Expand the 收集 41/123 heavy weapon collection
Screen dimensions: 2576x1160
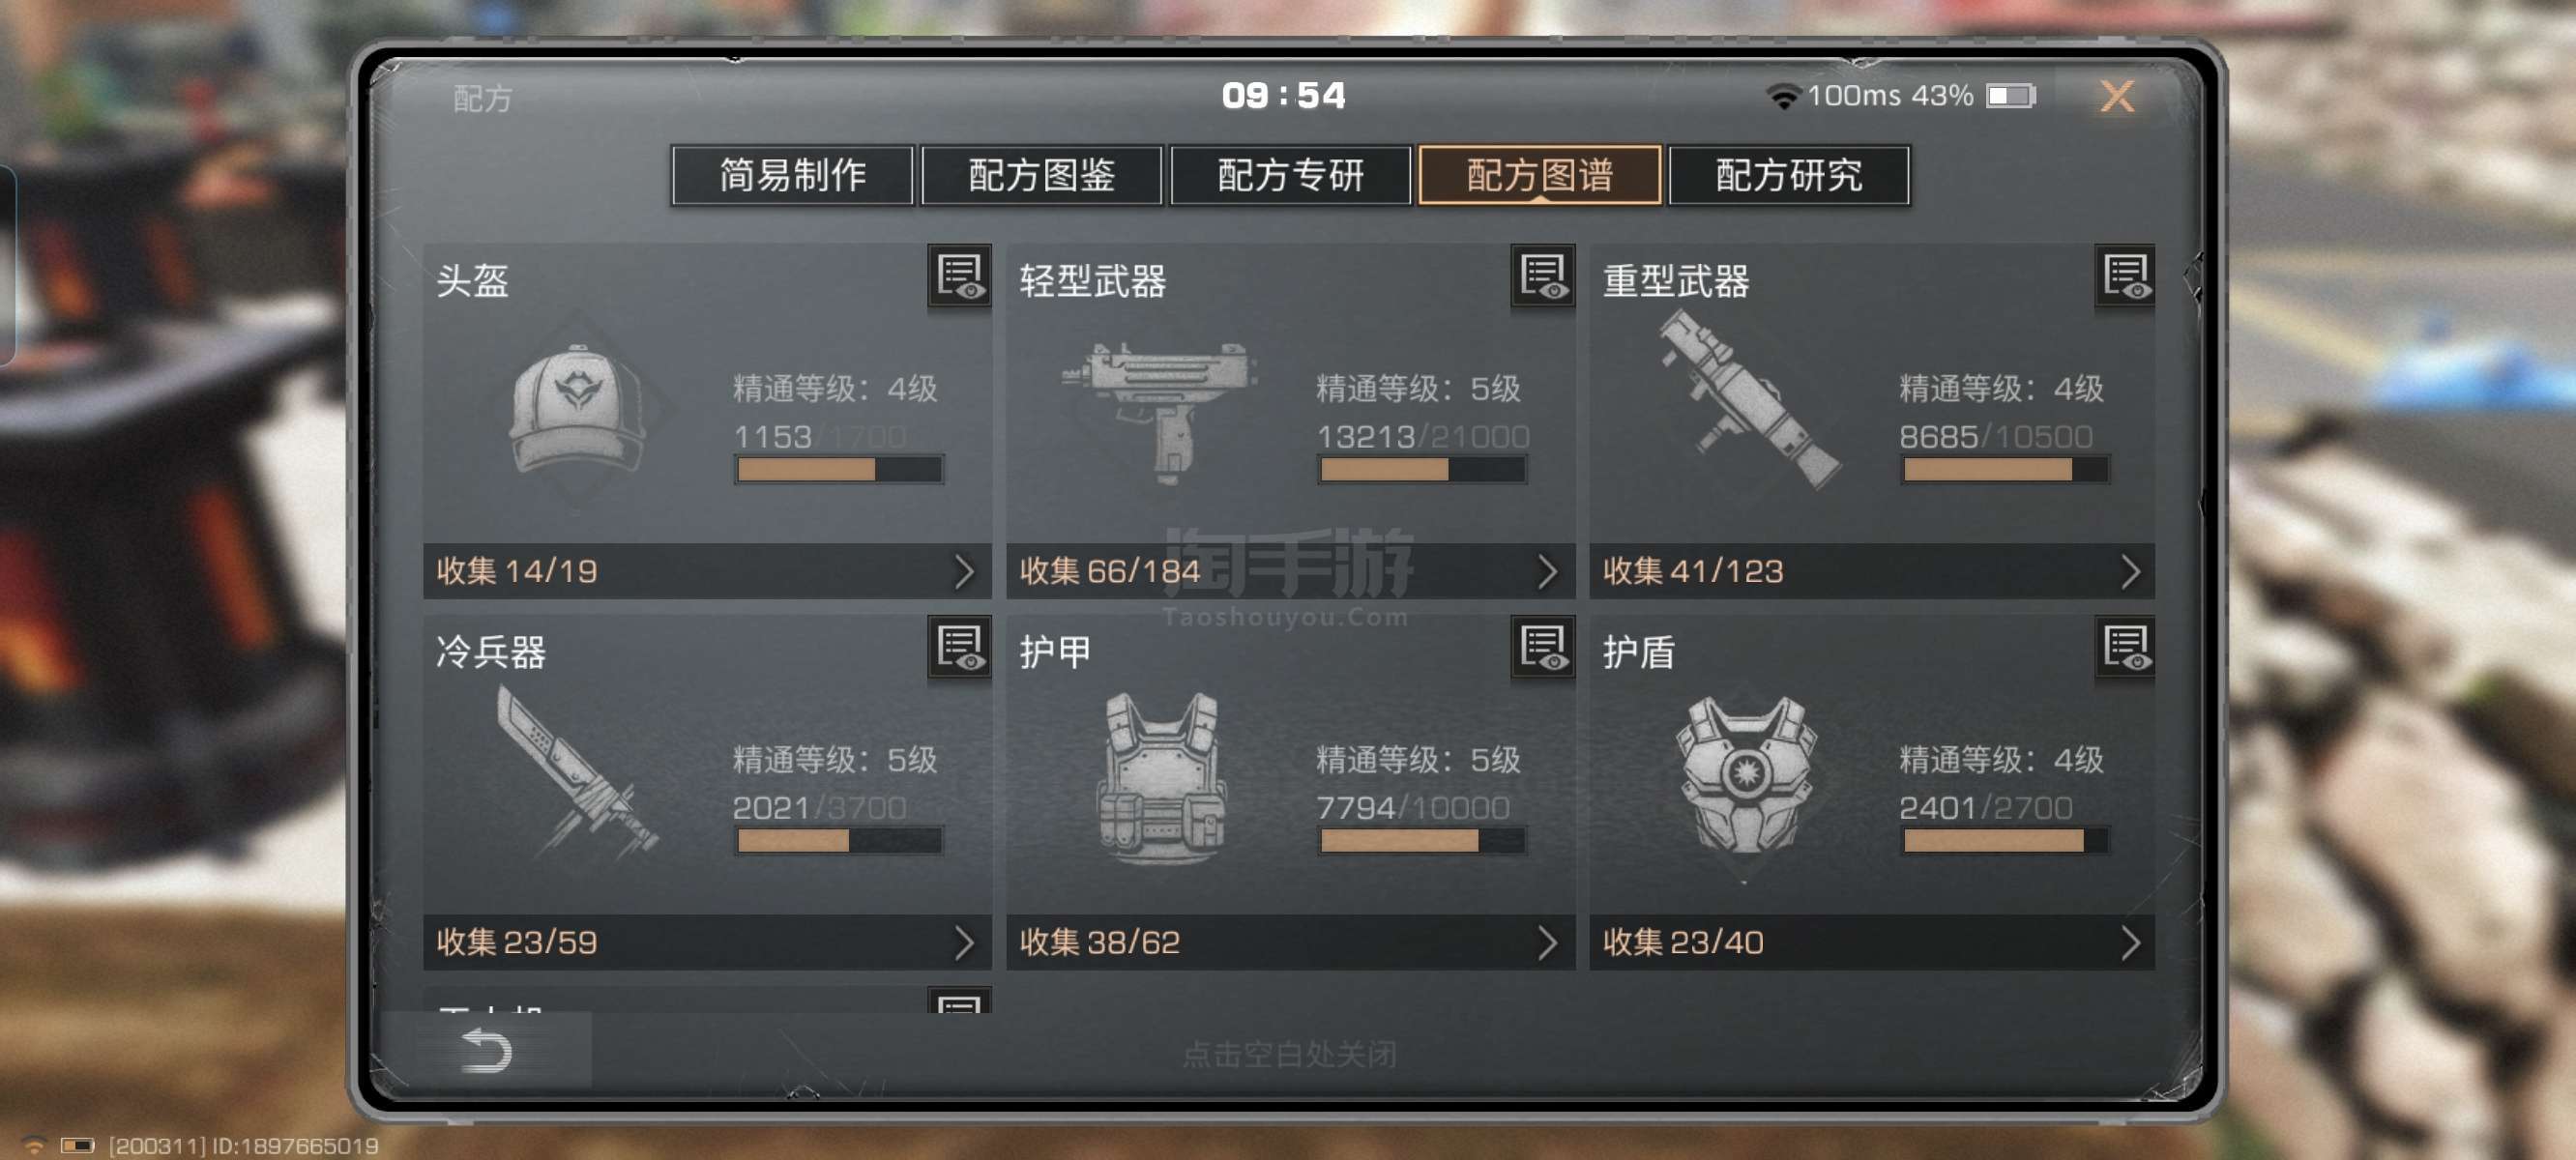point(1872,571)
